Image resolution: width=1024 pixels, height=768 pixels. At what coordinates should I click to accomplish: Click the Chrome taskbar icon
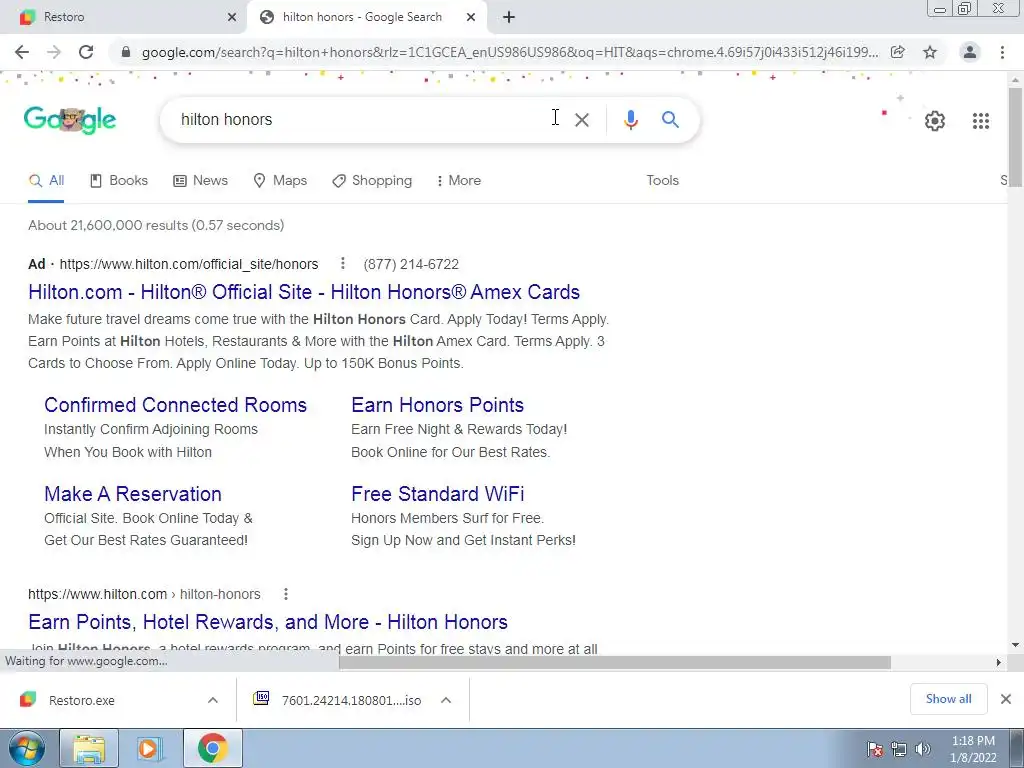[x=212, y=748]
